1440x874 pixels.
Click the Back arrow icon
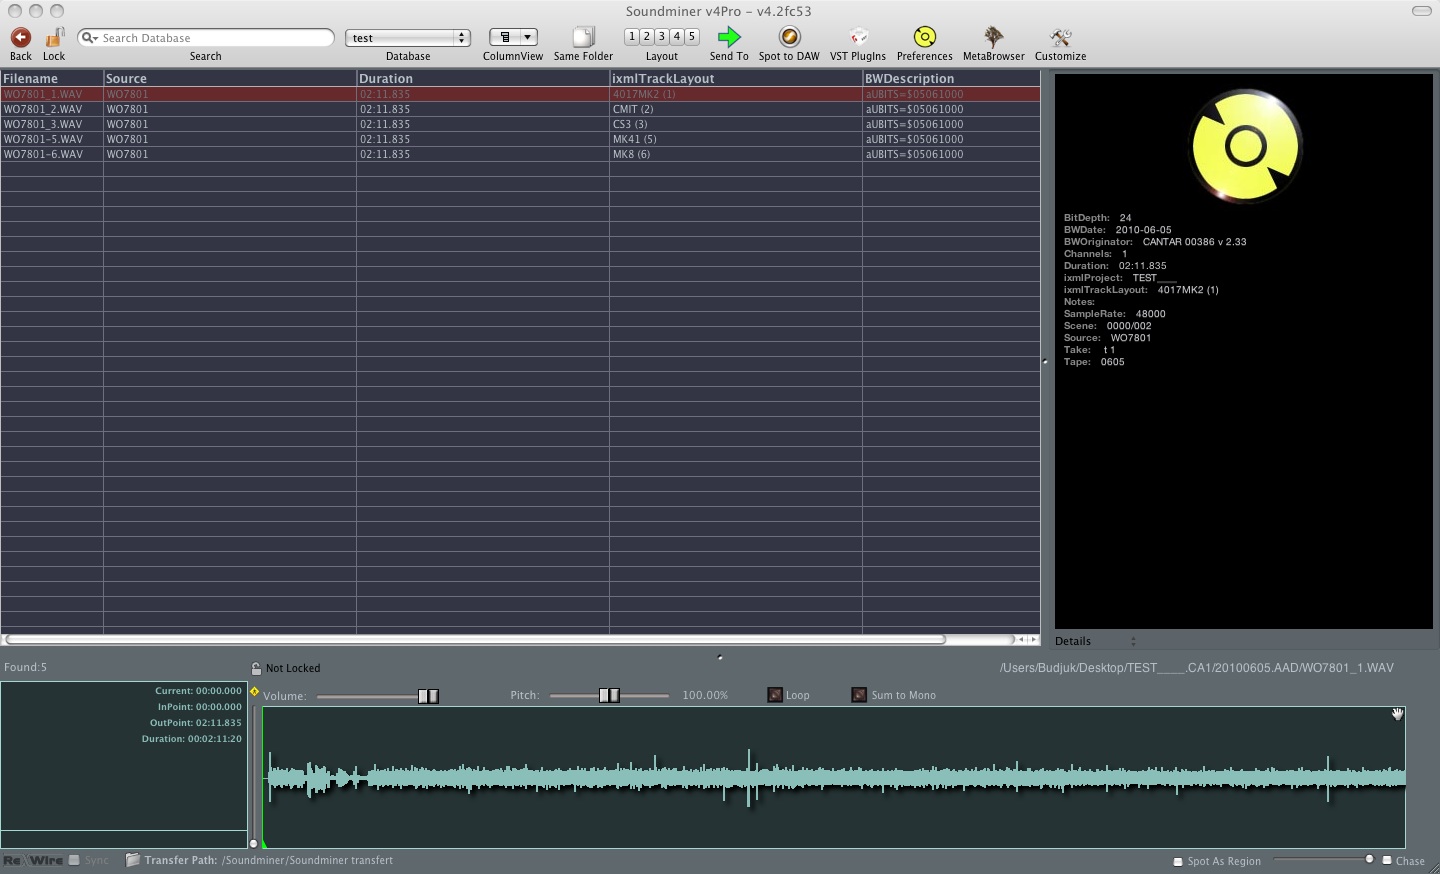(x=20, y=38)
